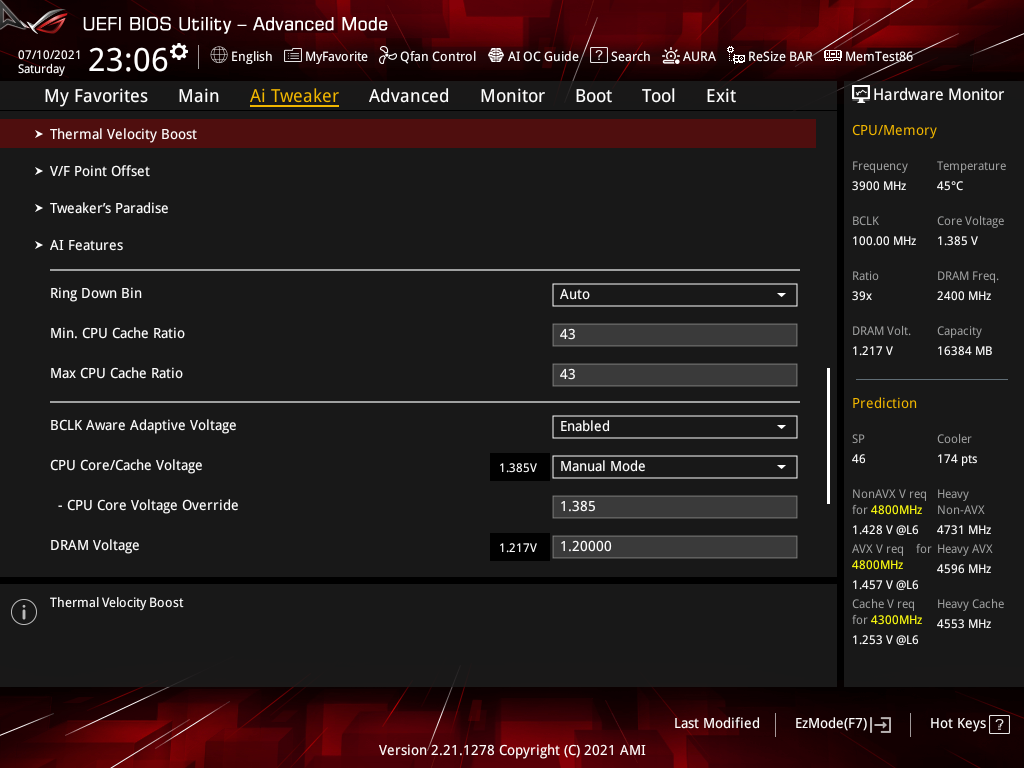
Task: Edit Max CPU Cache Ratio field
Action: click(x=675, y=374)
